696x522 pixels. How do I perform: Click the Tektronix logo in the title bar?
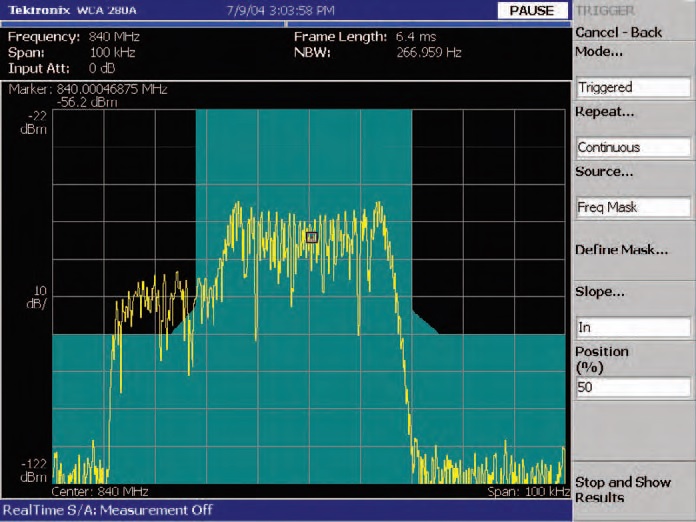pyautogui.click(x=38, y=10)
